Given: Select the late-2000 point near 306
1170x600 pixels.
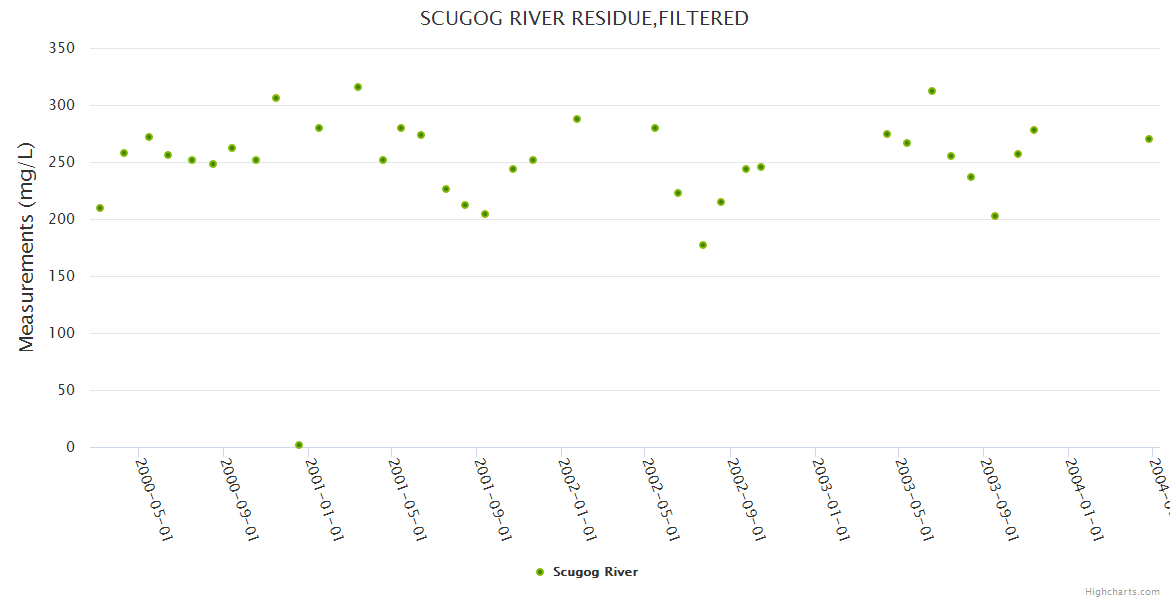Looking at the screenshot, I should [x=276, y=98].
